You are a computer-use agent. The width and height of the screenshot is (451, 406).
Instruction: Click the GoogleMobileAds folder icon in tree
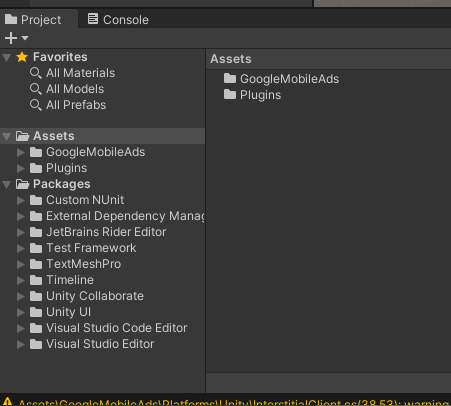point(36,152)
